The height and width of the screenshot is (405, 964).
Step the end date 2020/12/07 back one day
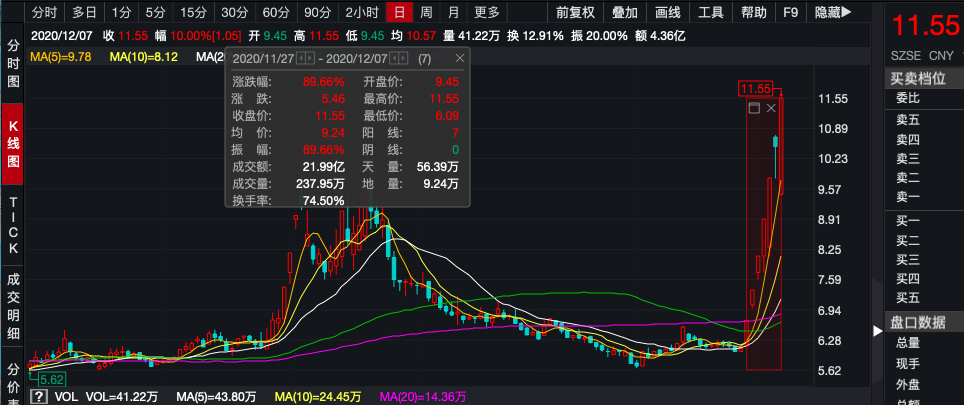click(394, 58)
